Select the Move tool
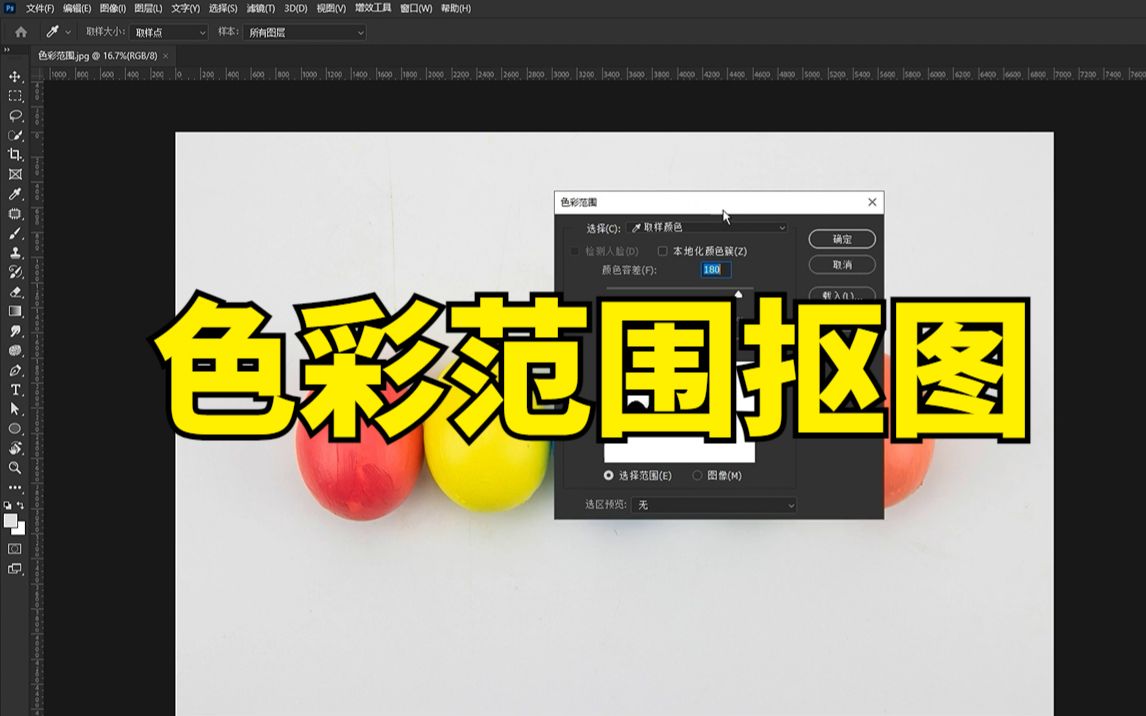The height and width of the screenshot is (716, 1146). (x=15, y=77)
